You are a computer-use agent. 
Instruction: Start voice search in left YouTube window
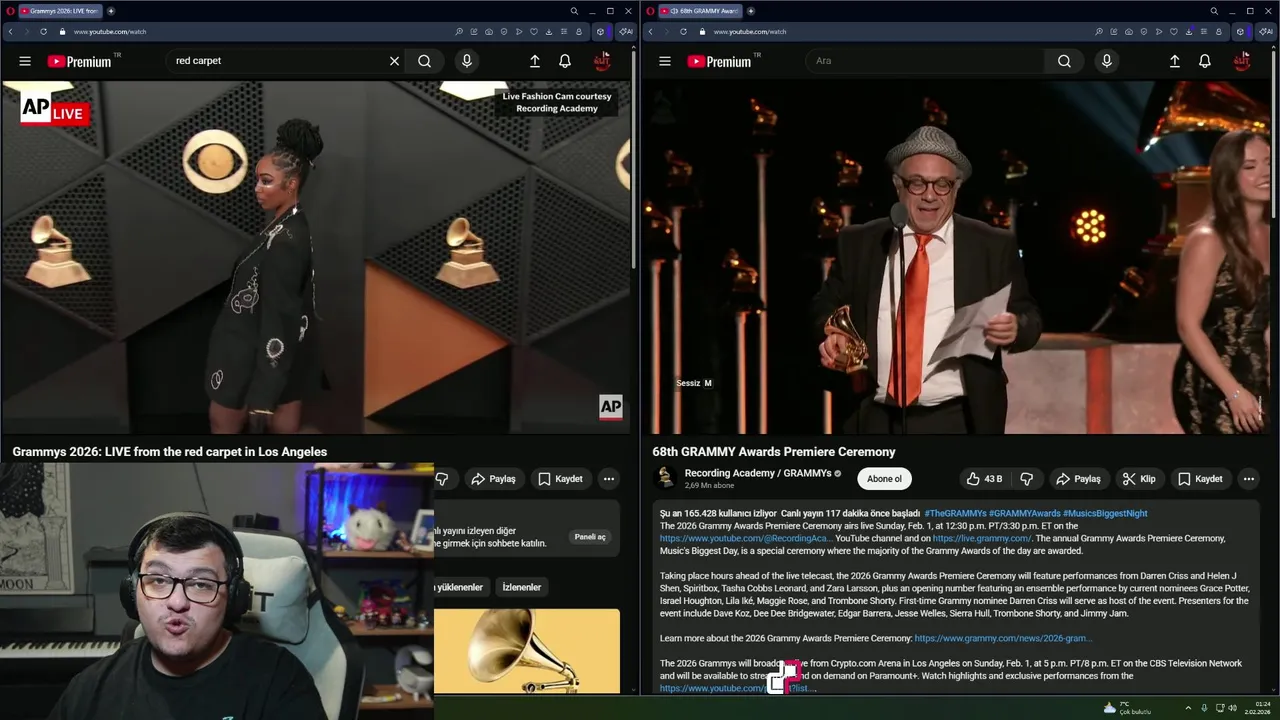point(466,61)
